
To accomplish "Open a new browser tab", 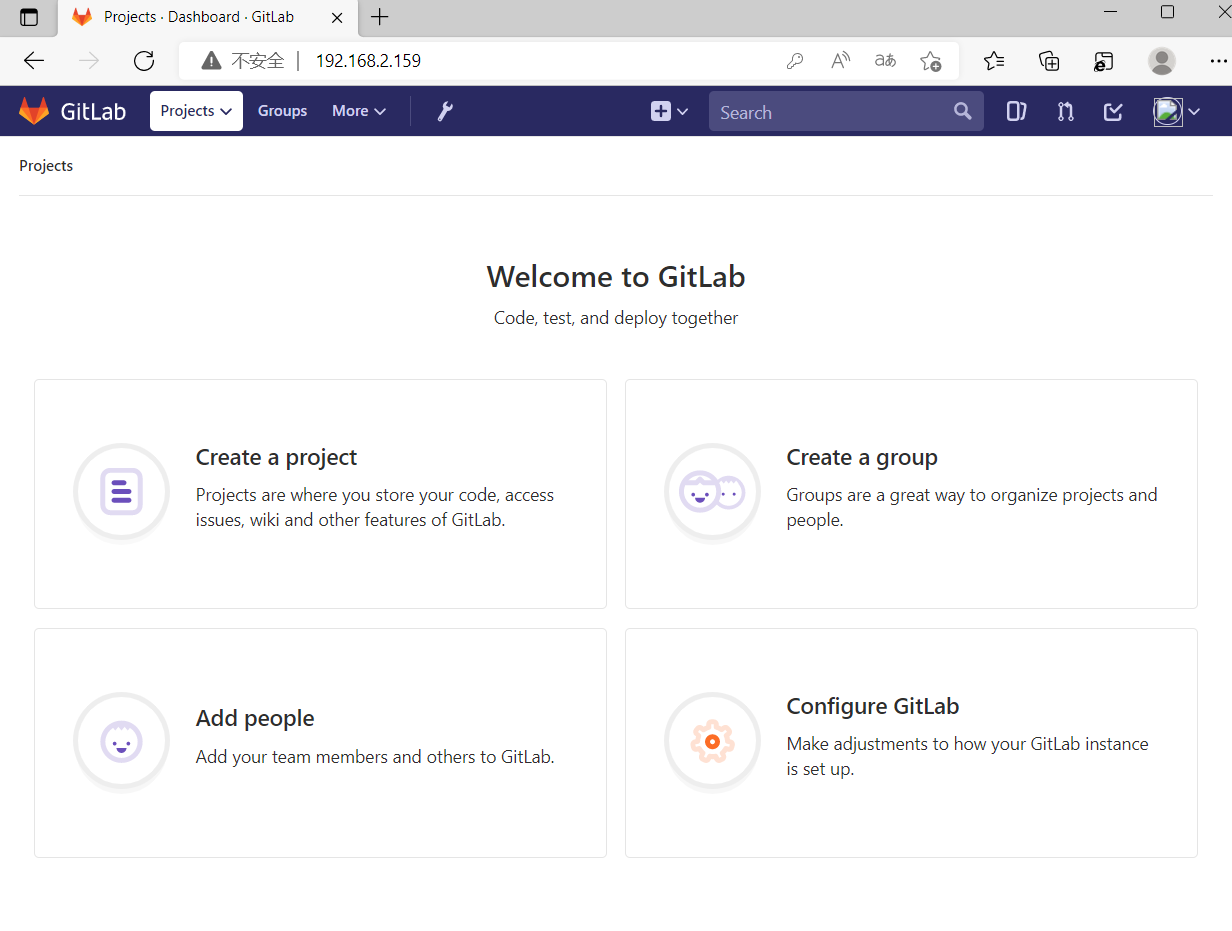I will pos(379,17).
